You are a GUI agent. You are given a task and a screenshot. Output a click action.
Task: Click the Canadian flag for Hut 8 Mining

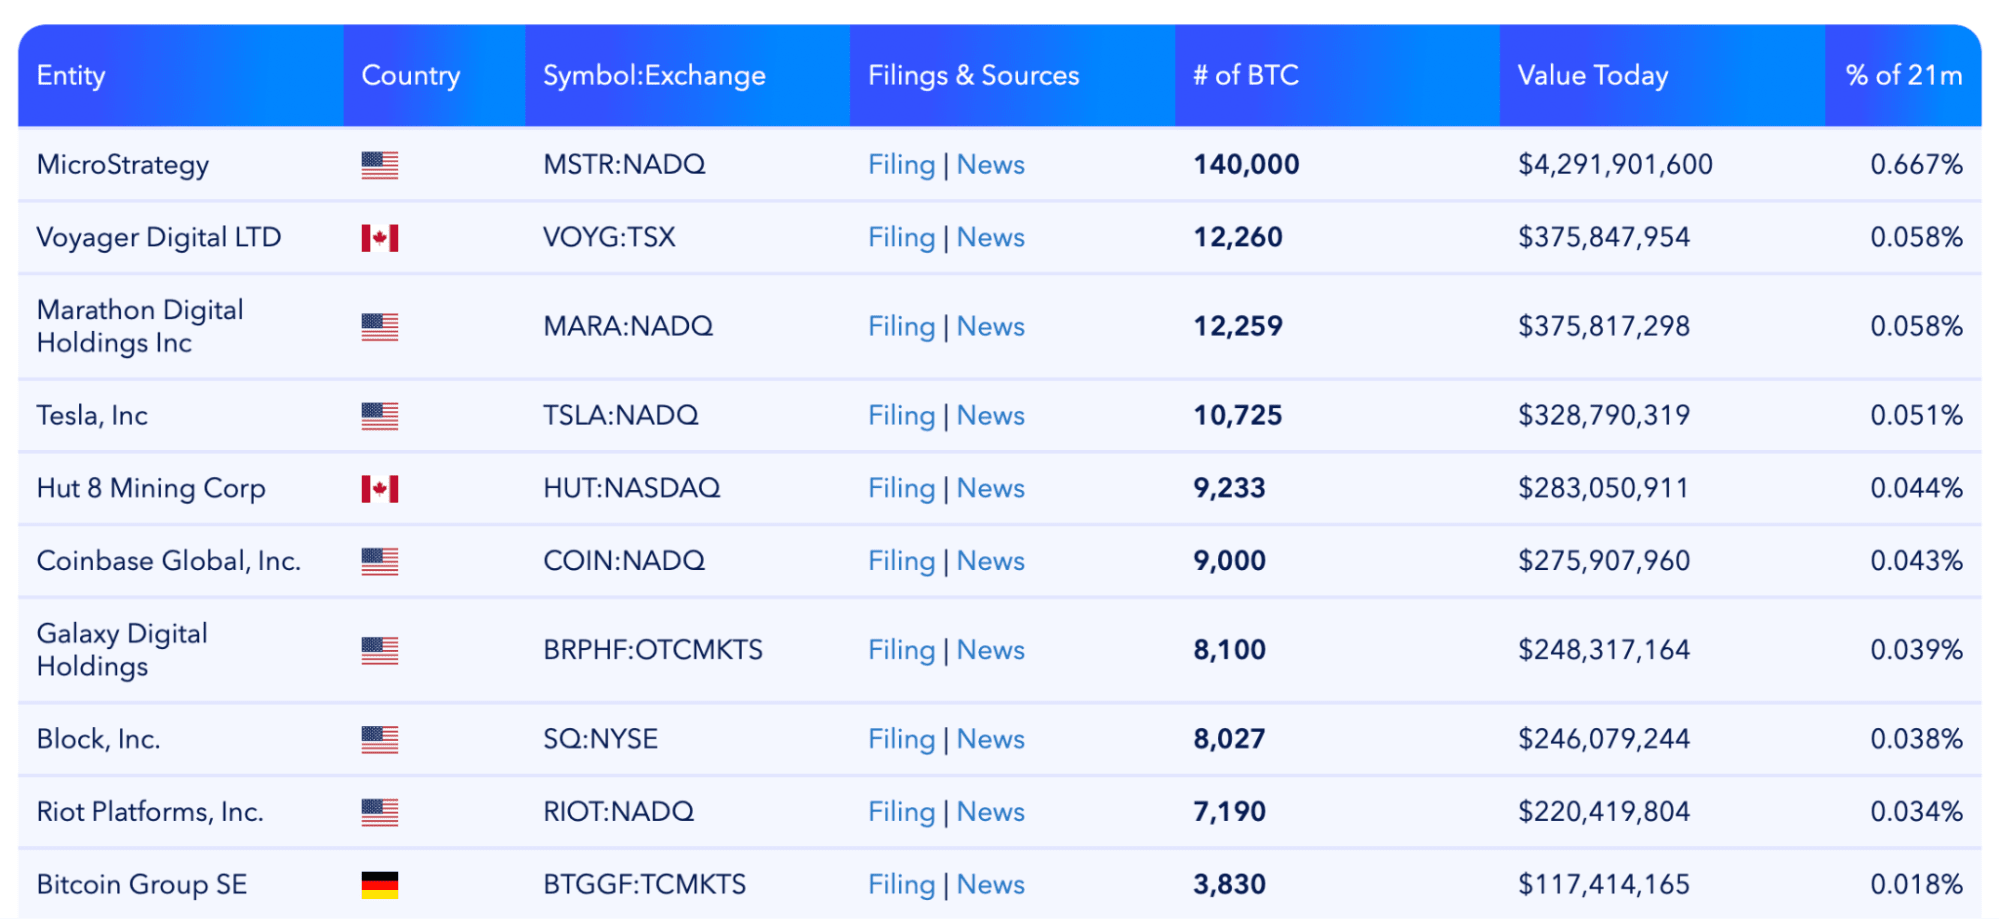(x=380, y=489)
